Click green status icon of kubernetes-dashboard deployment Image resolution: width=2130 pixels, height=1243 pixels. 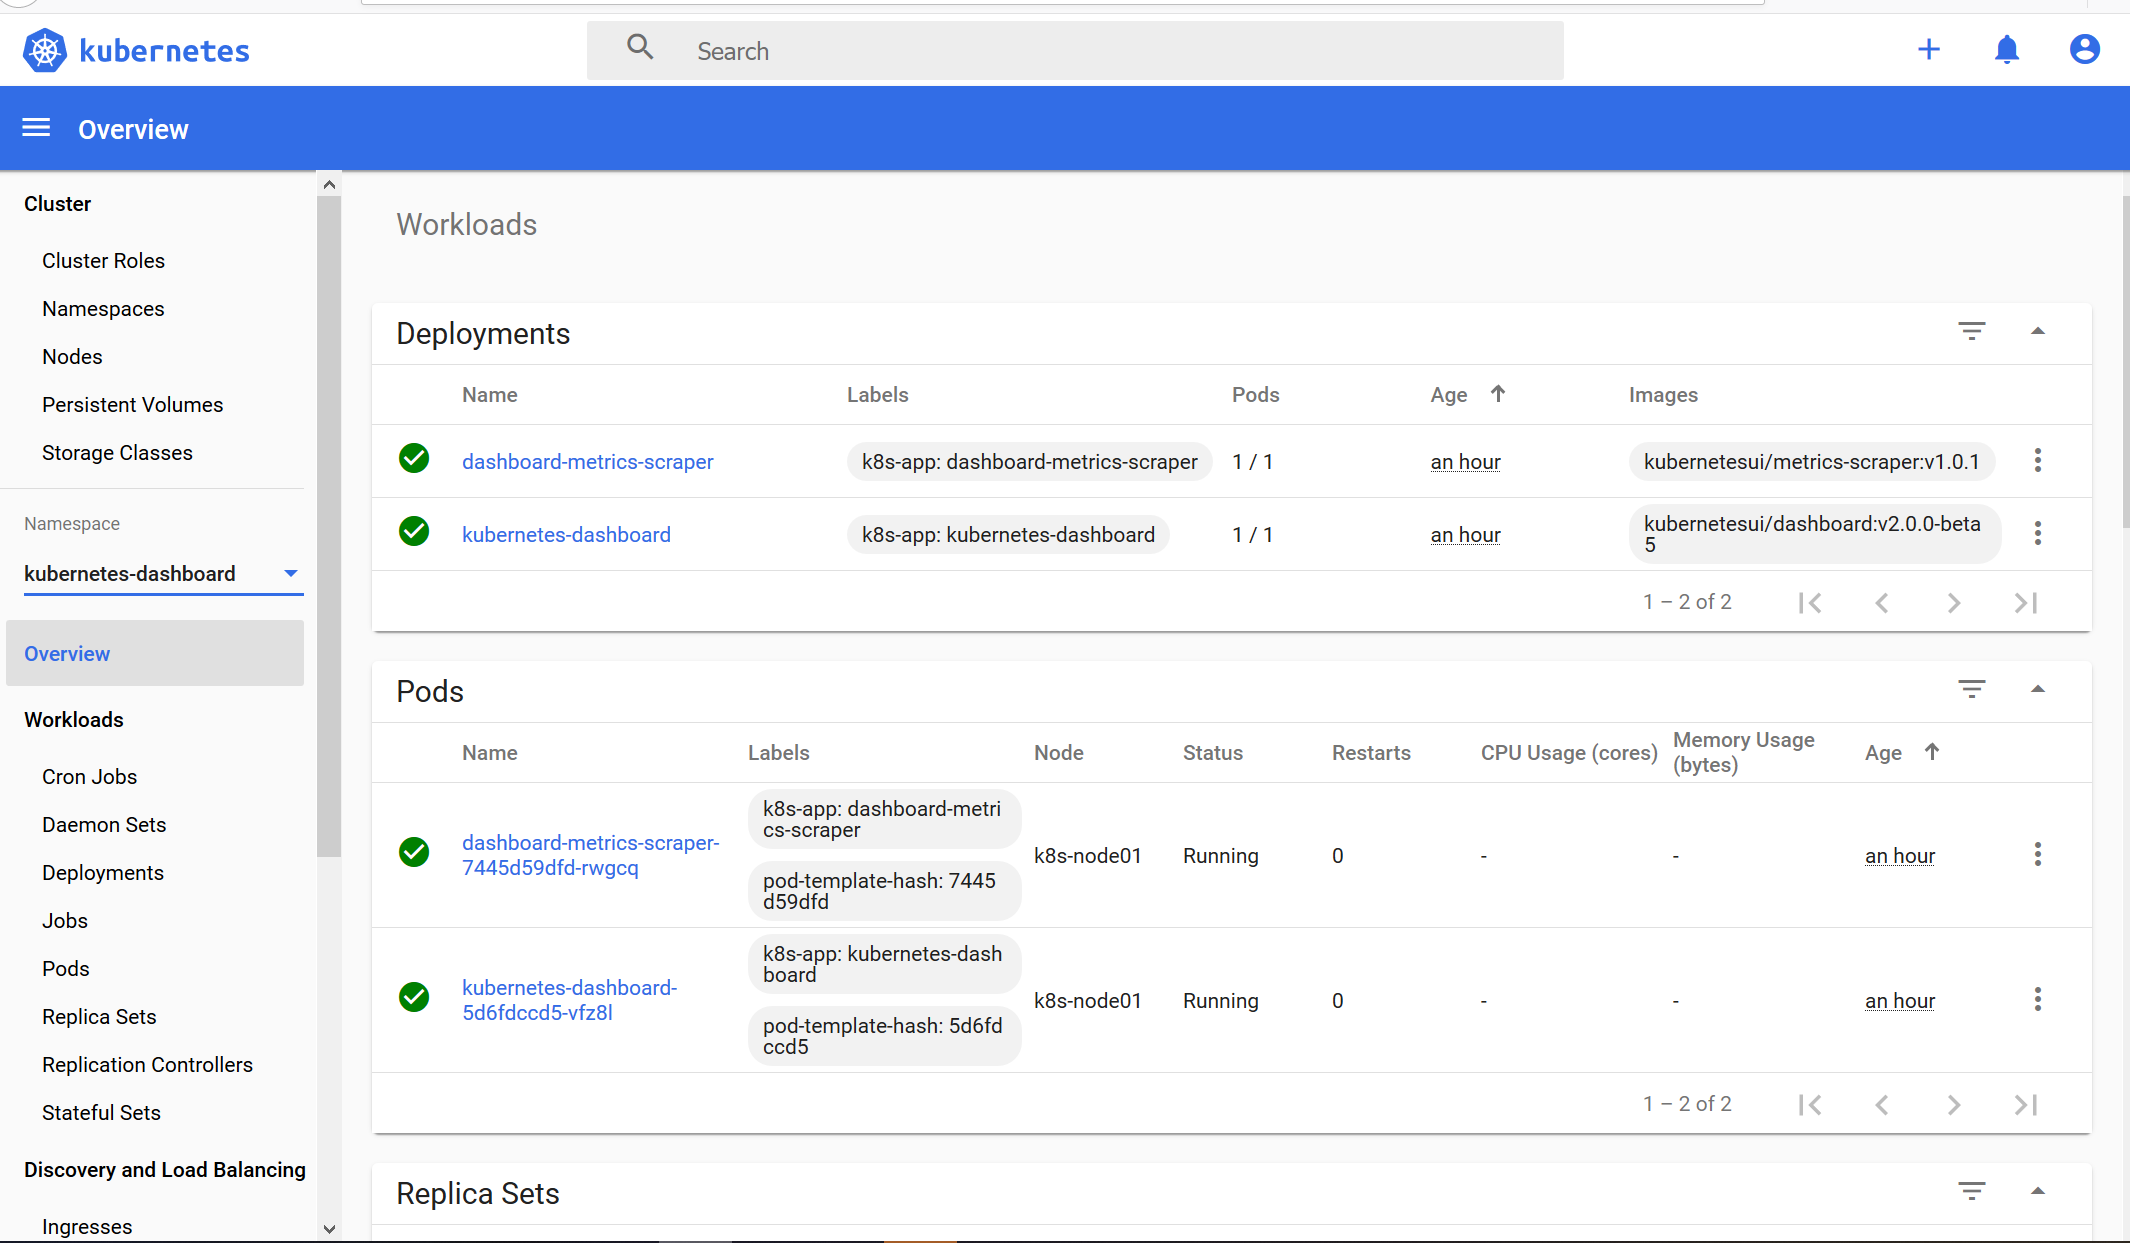point(414,532)
